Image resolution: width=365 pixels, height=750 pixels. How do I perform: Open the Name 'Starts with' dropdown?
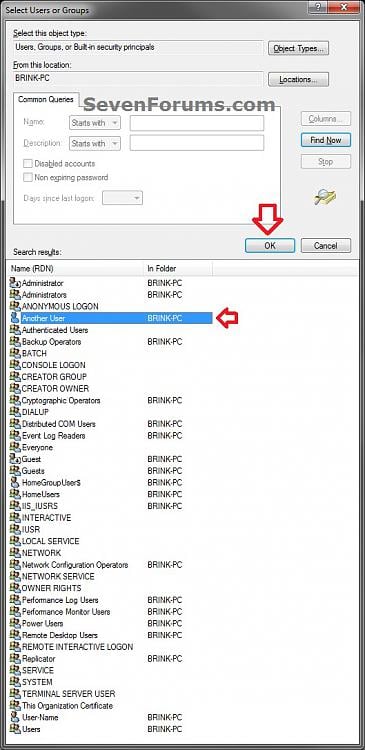click(x=95, y=123)
